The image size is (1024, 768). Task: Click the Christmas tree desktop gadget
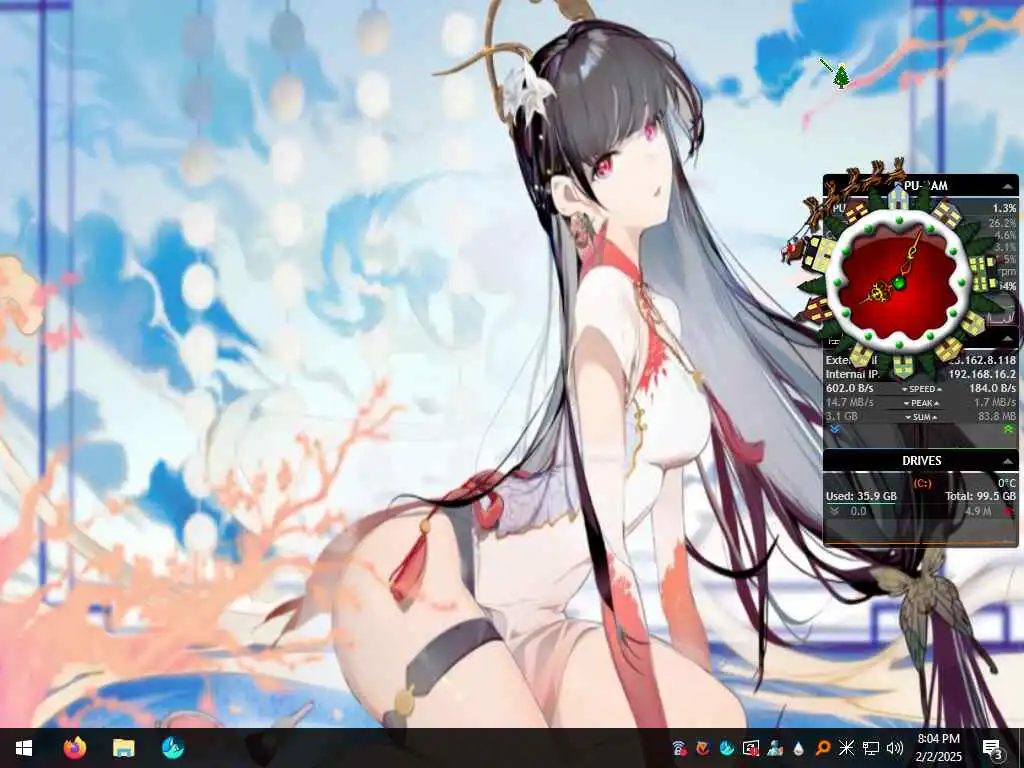click(841, 76)
